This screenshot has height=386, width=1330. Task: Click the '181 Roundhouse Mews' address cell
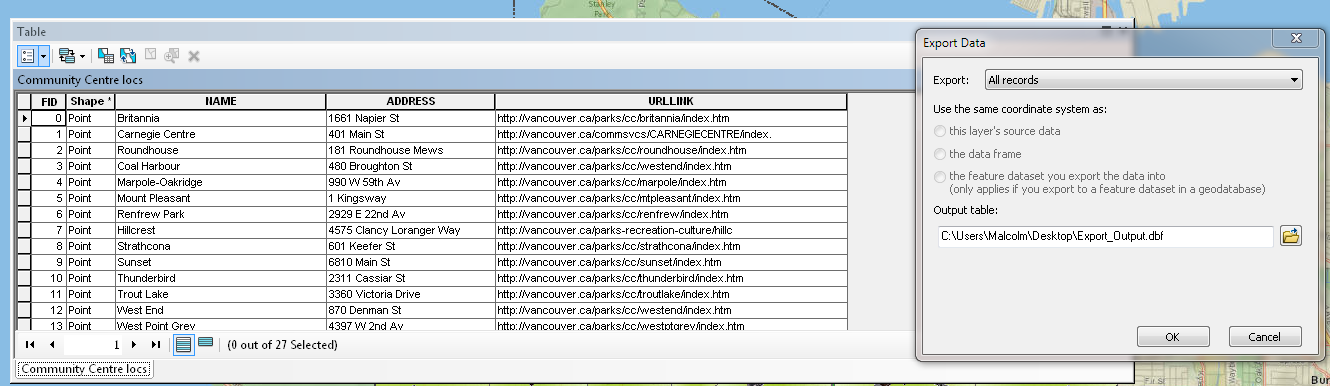(x=410, y=150)
